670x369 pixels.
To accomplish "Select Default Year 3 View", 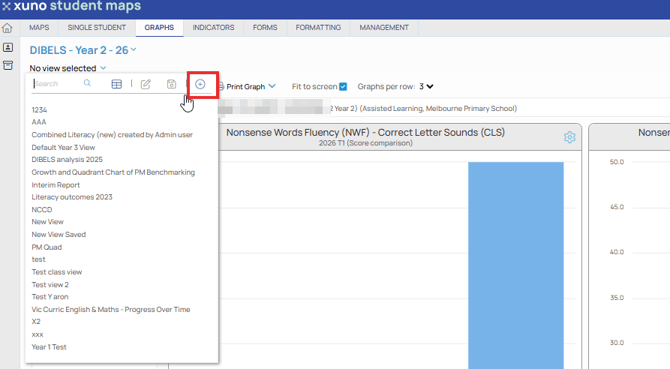I will 63,147.
